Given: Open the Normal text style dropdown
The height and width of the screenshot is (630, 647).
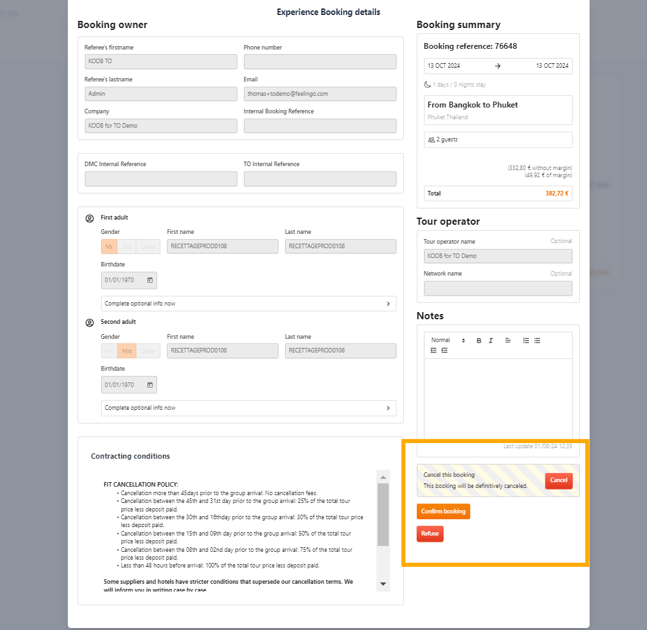Looking at the screenshot, I should tap(447, 341).
